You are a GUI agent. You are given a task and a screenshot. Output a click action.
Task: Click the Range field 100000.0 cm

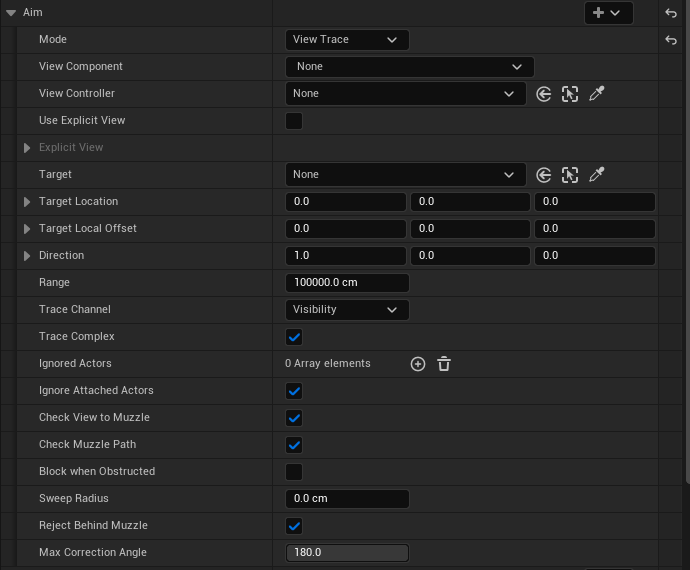click(x=347, y=283)
